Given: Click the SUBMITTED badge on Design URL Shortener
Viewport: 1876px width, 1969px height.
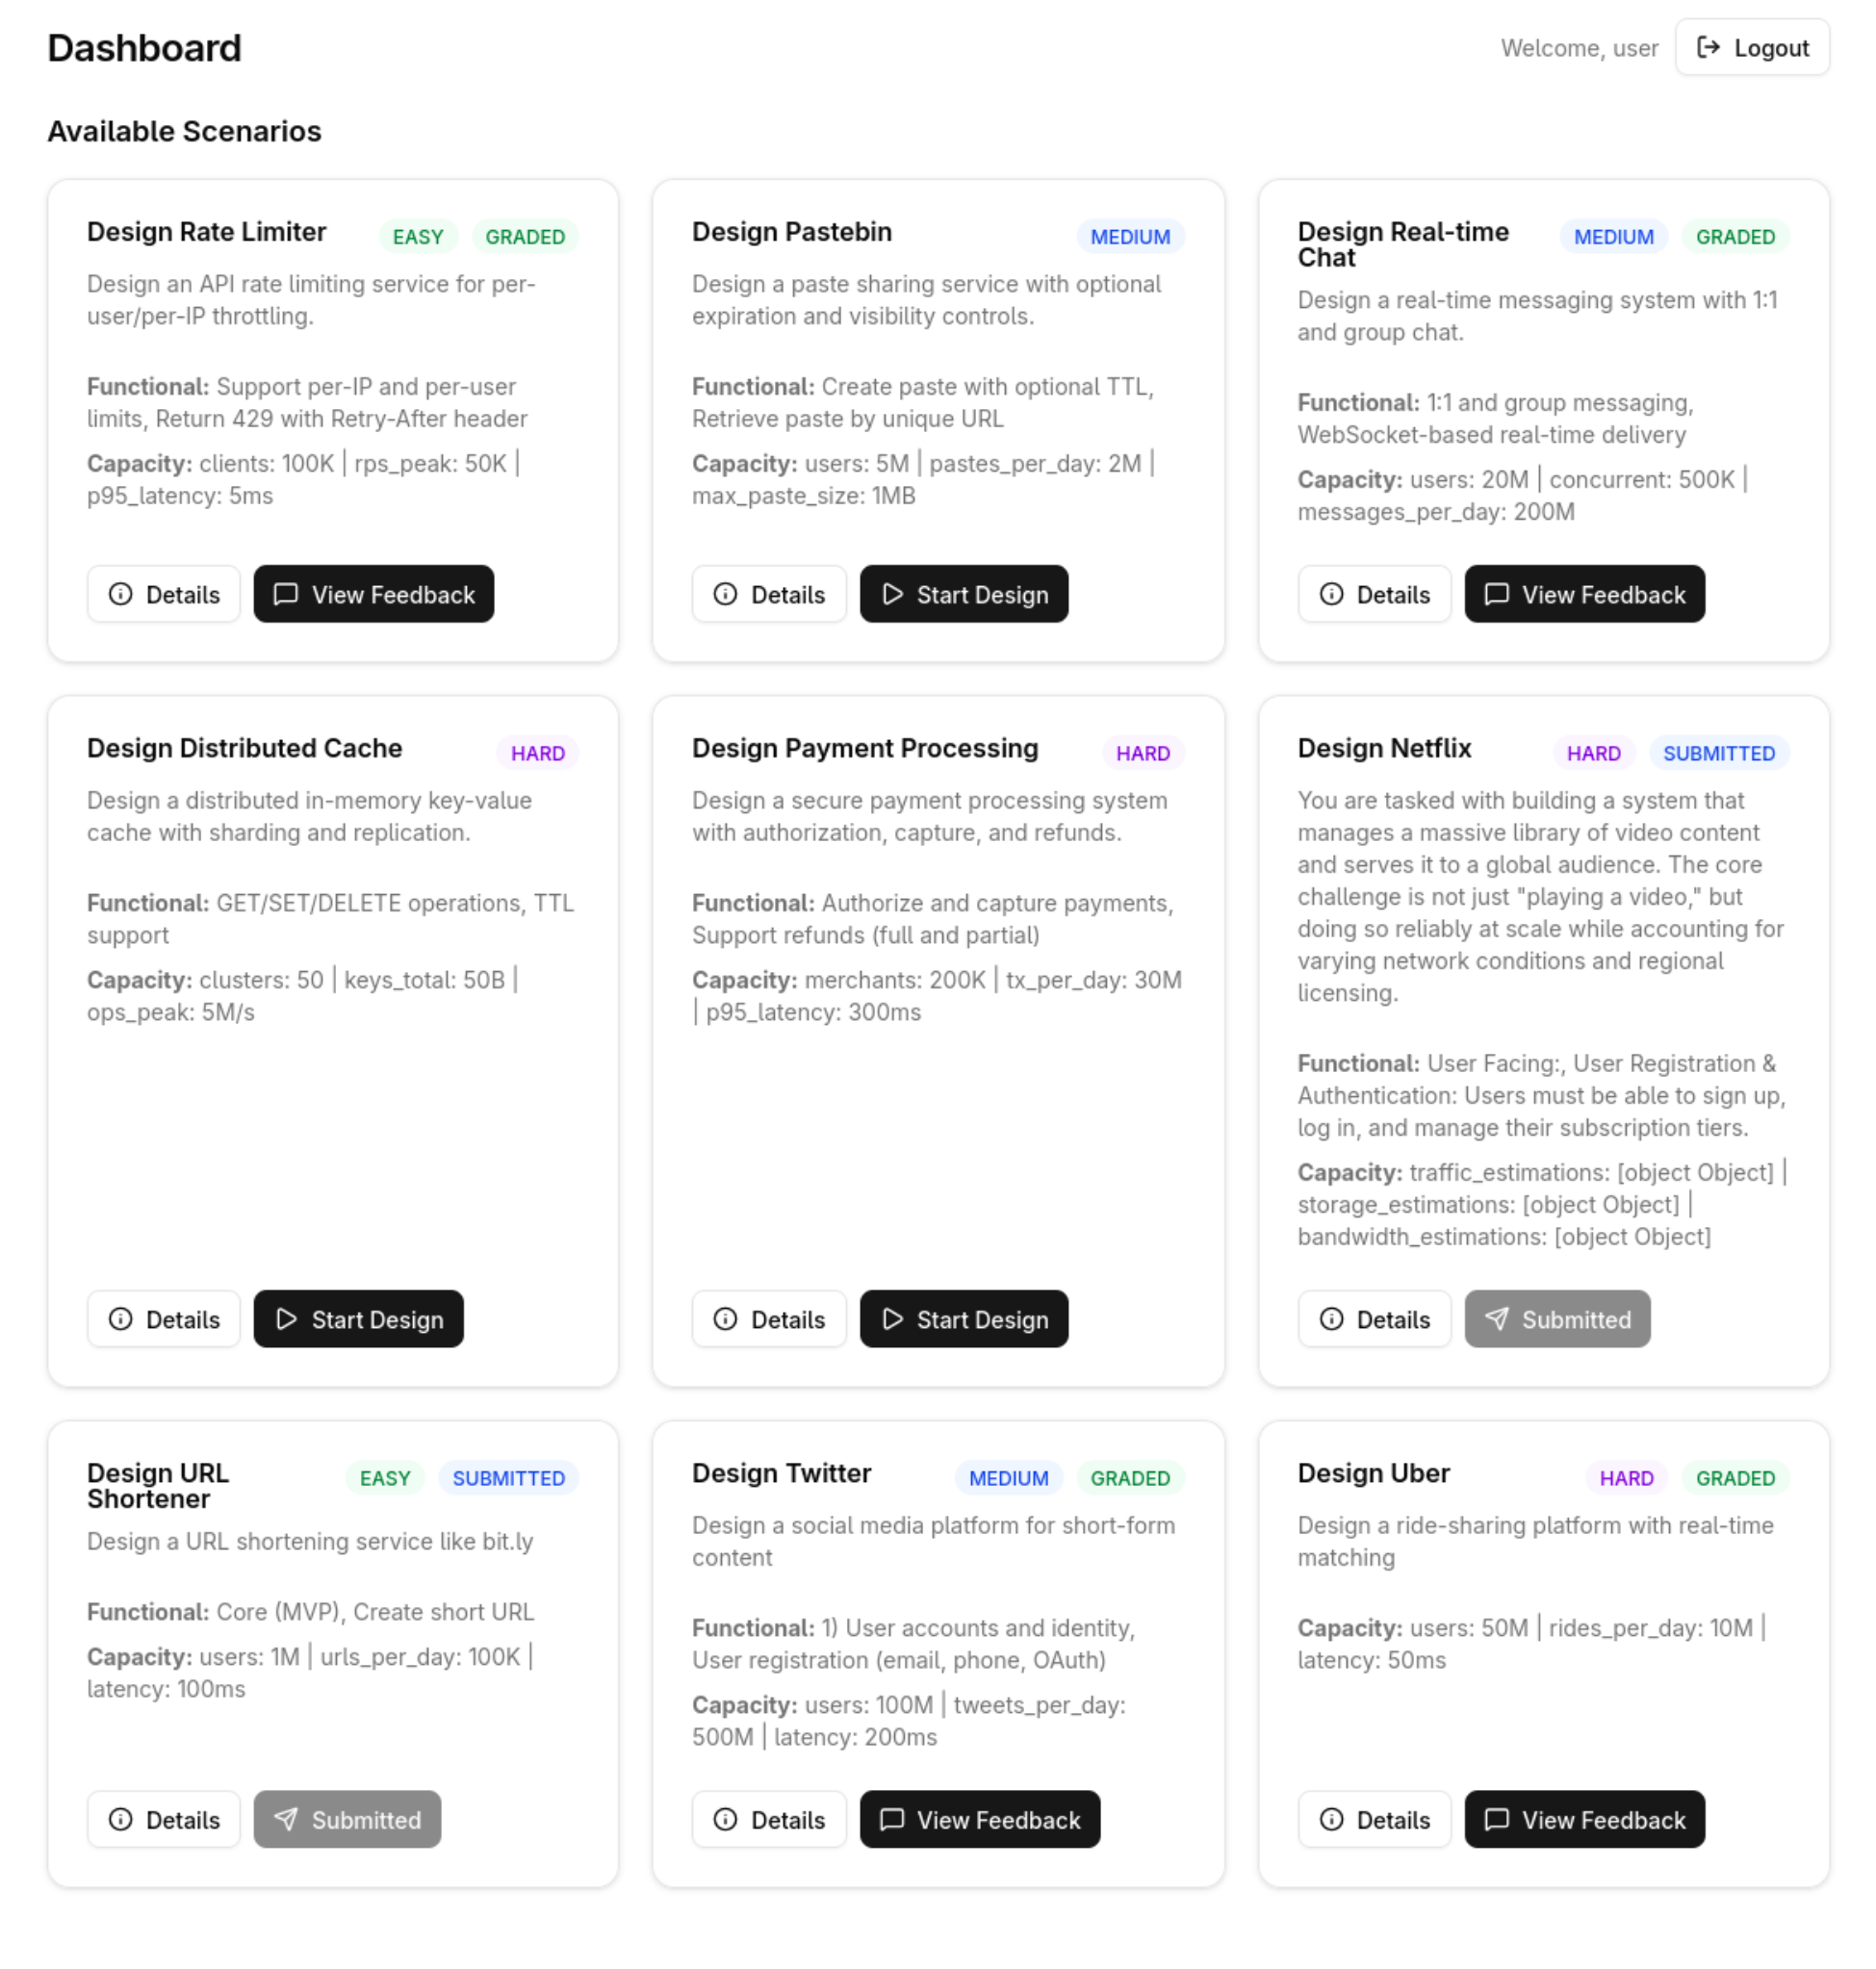Looking at the screenshot, I should pos(508,1477).
